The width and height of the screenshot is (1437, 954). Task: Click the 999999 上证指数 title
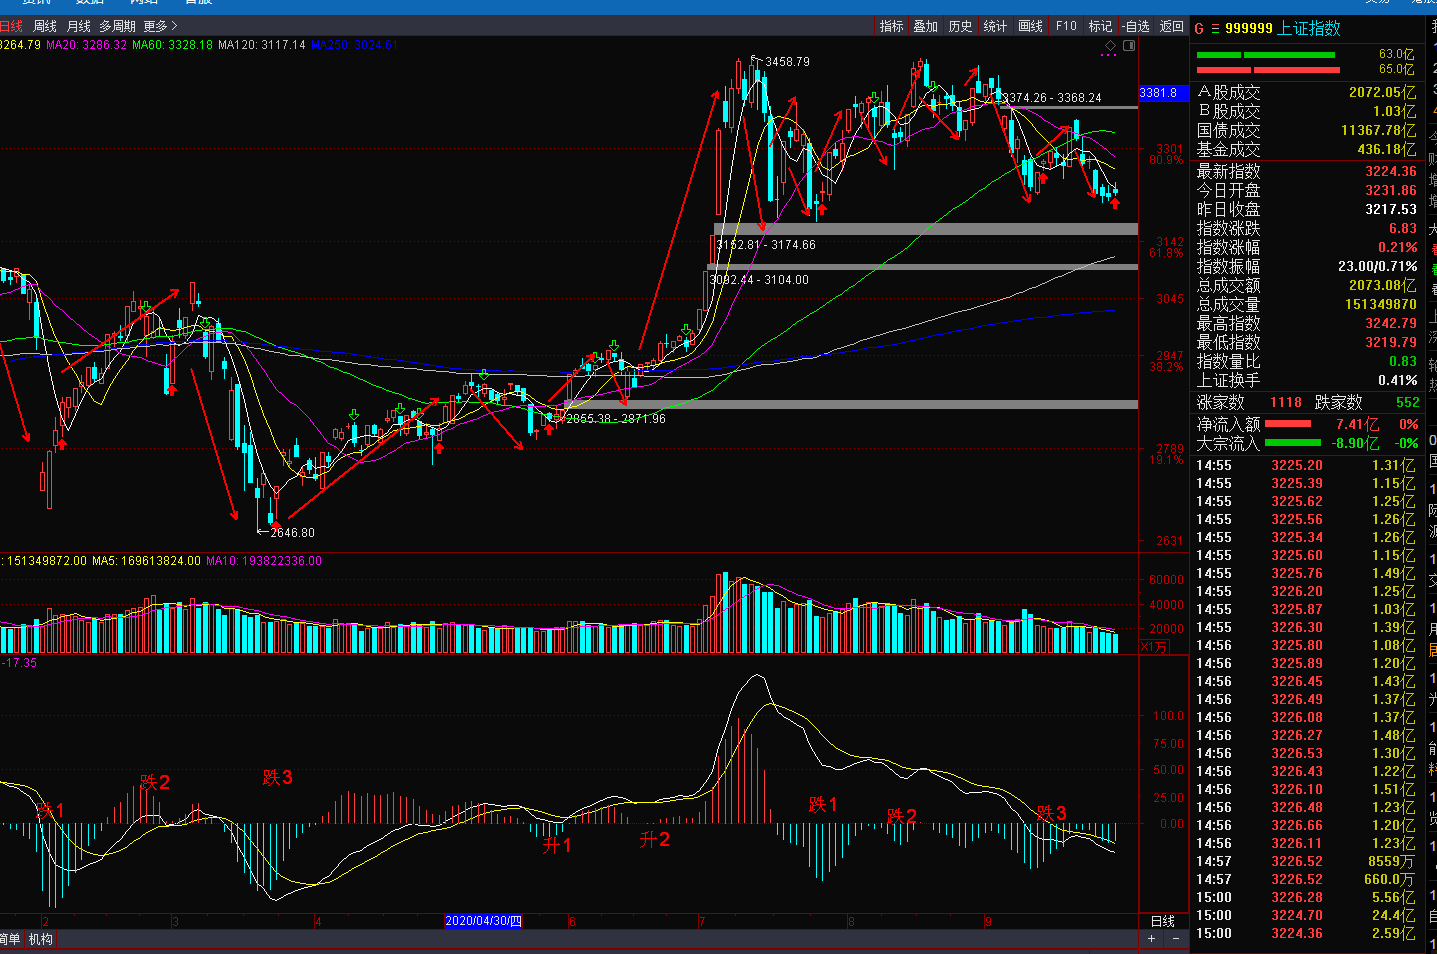(x=1282, y=29)
